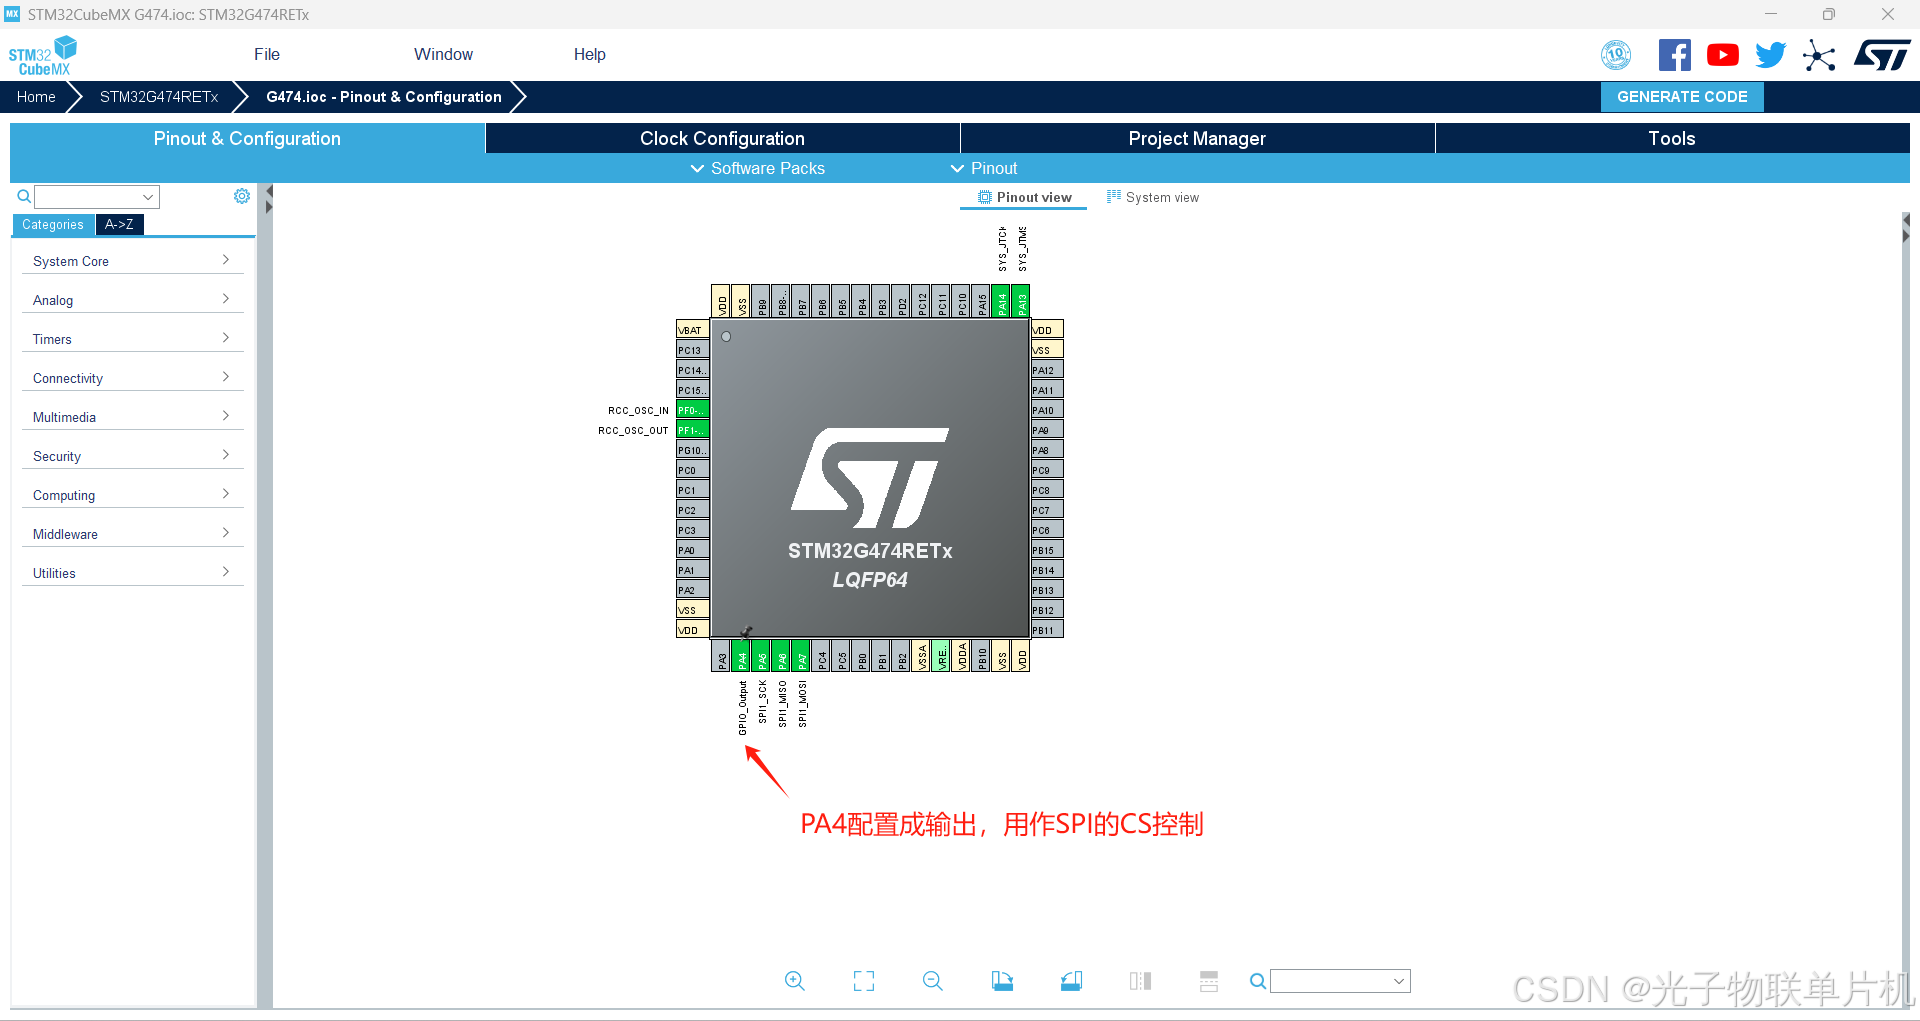Rotate the chip view counter-clockwise
The width and height of the screenshot is (1920, 1021).
tap(1071, 981)
